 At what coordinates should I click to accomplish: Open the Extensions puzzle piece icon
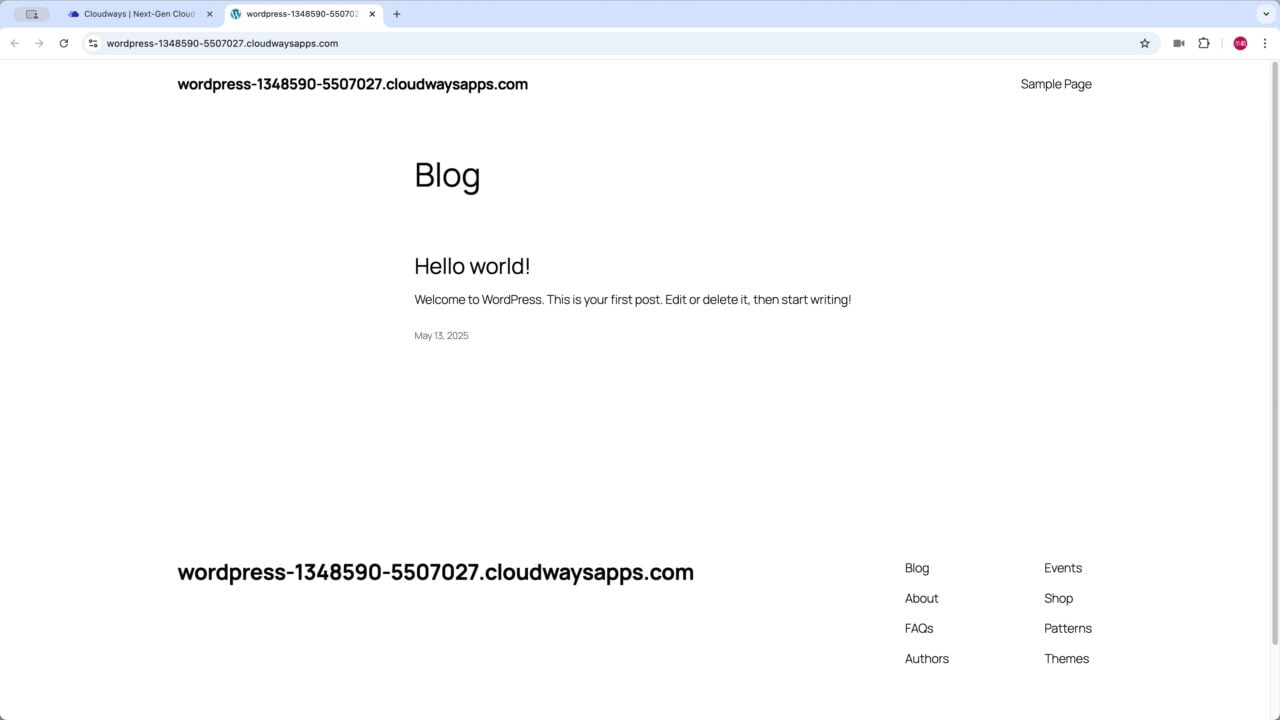pyautogui.click(x=1204, y=43)
